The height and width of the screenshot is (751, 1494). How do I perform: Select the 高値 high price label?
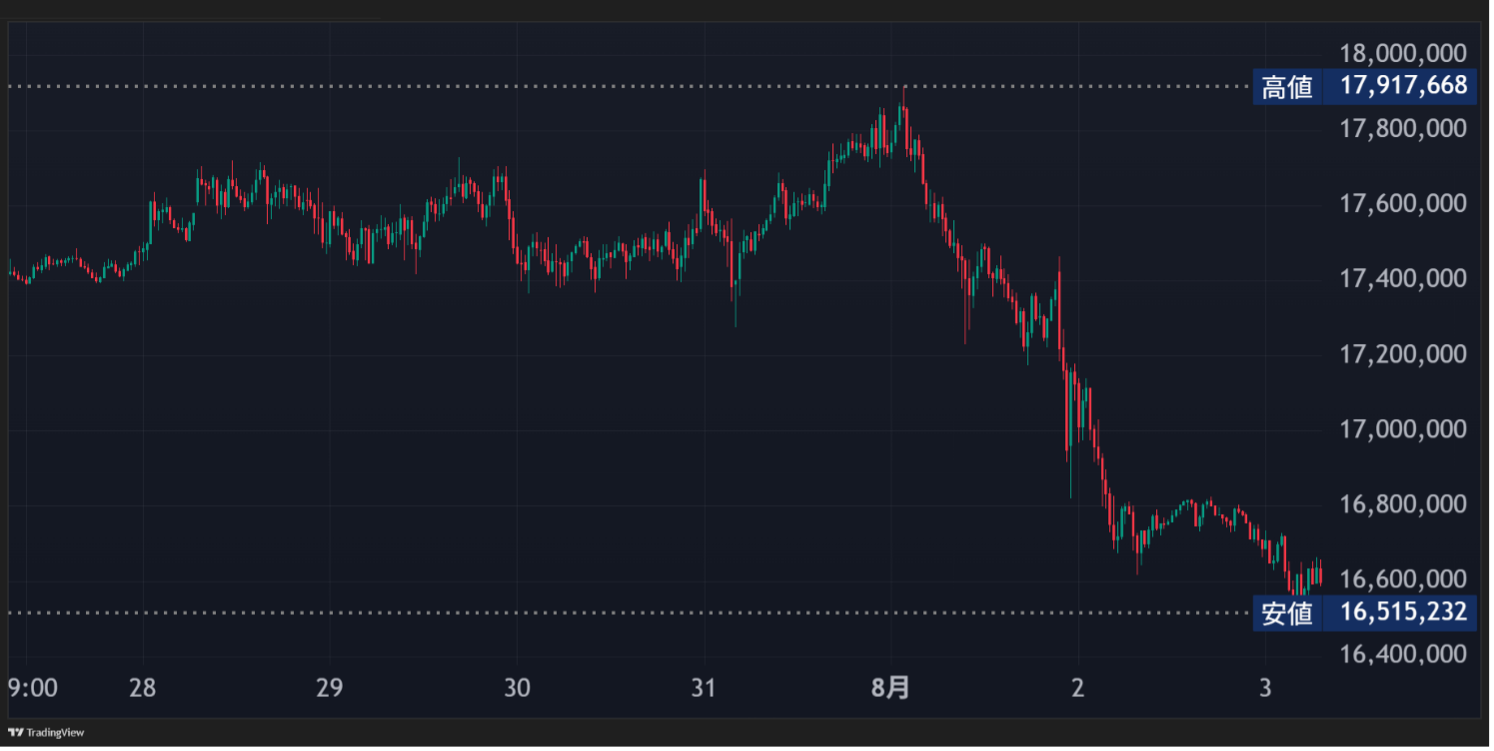1287,87
